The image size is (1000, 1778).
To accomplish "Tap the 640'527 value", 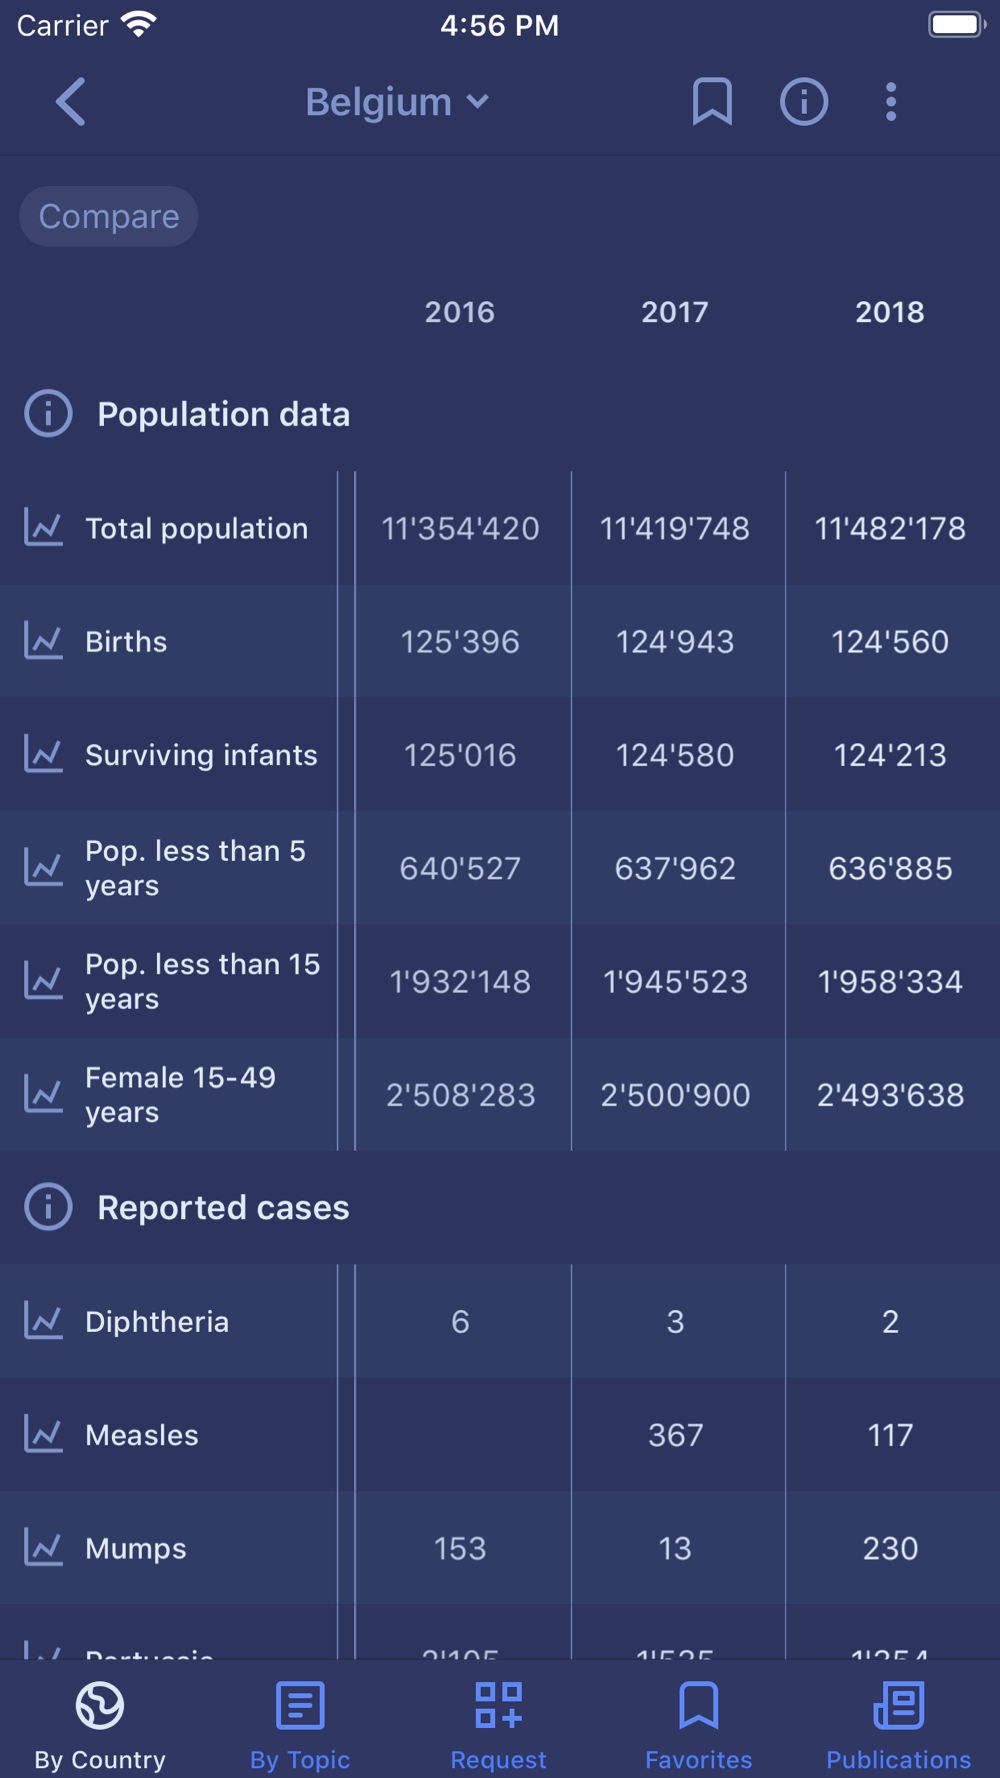I will 460,868.
